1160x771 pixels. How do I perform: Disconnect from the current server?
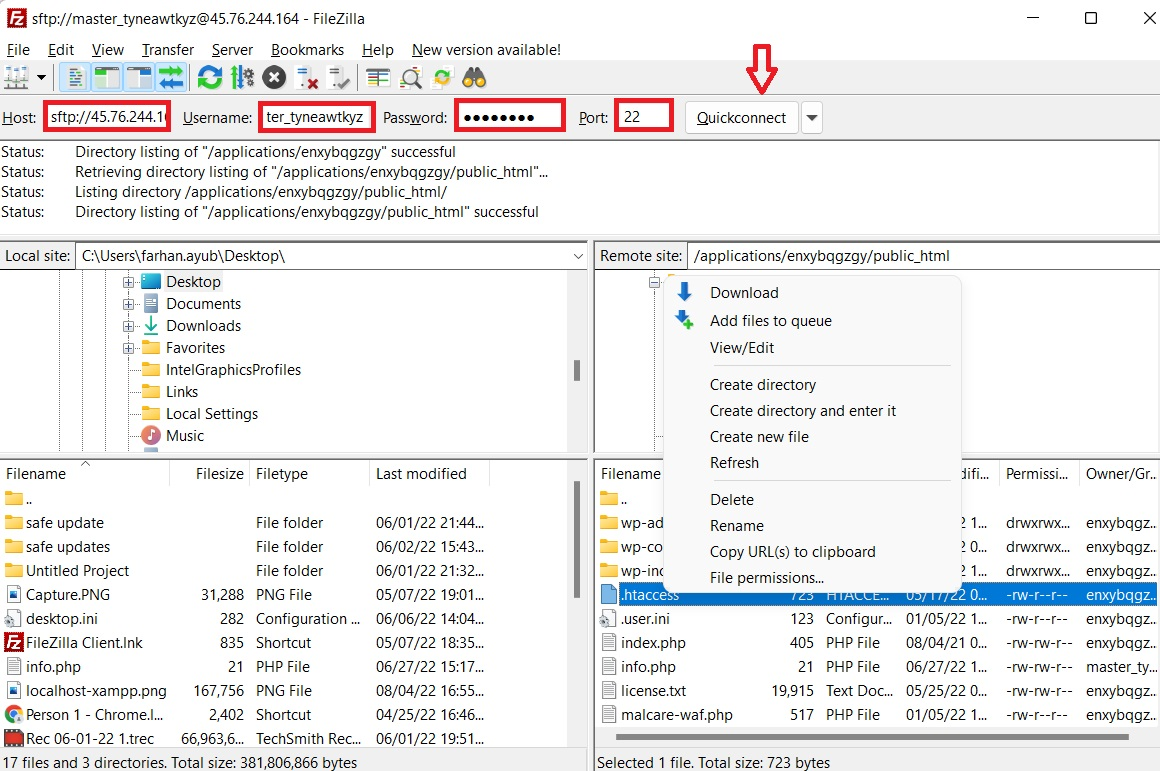[x=306, y=77]
